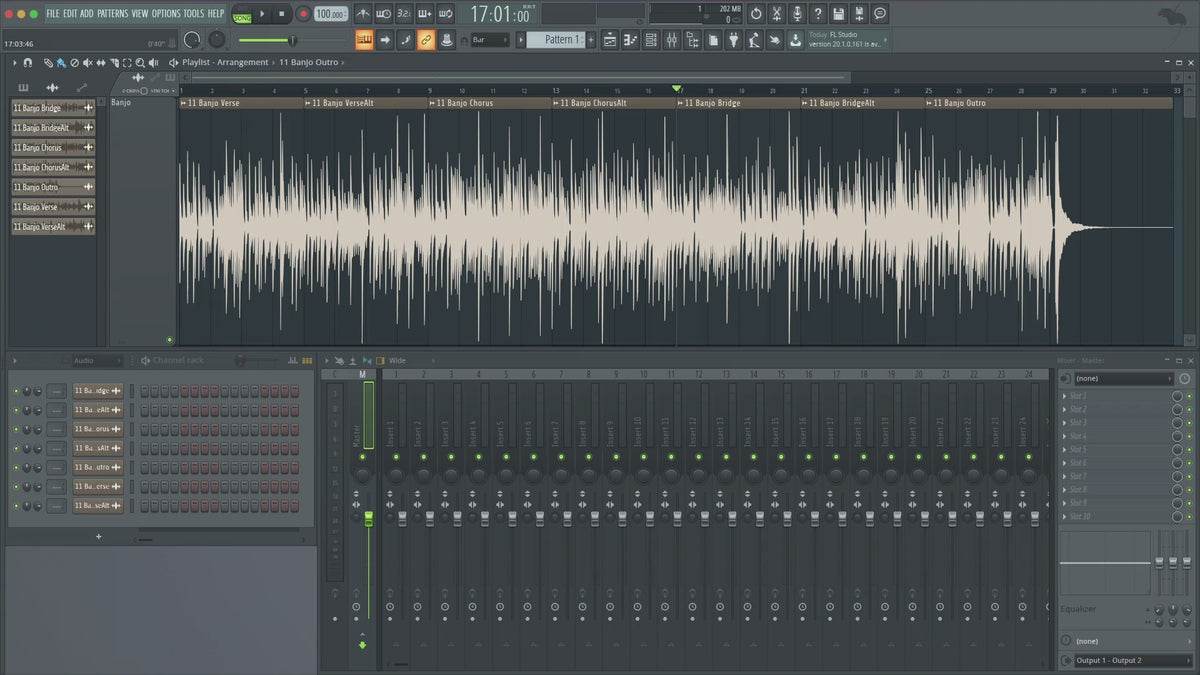Open the OPTIONS menu
Image resolution: width=1200 pixels, height=675 pixels.
click(166, 14)
